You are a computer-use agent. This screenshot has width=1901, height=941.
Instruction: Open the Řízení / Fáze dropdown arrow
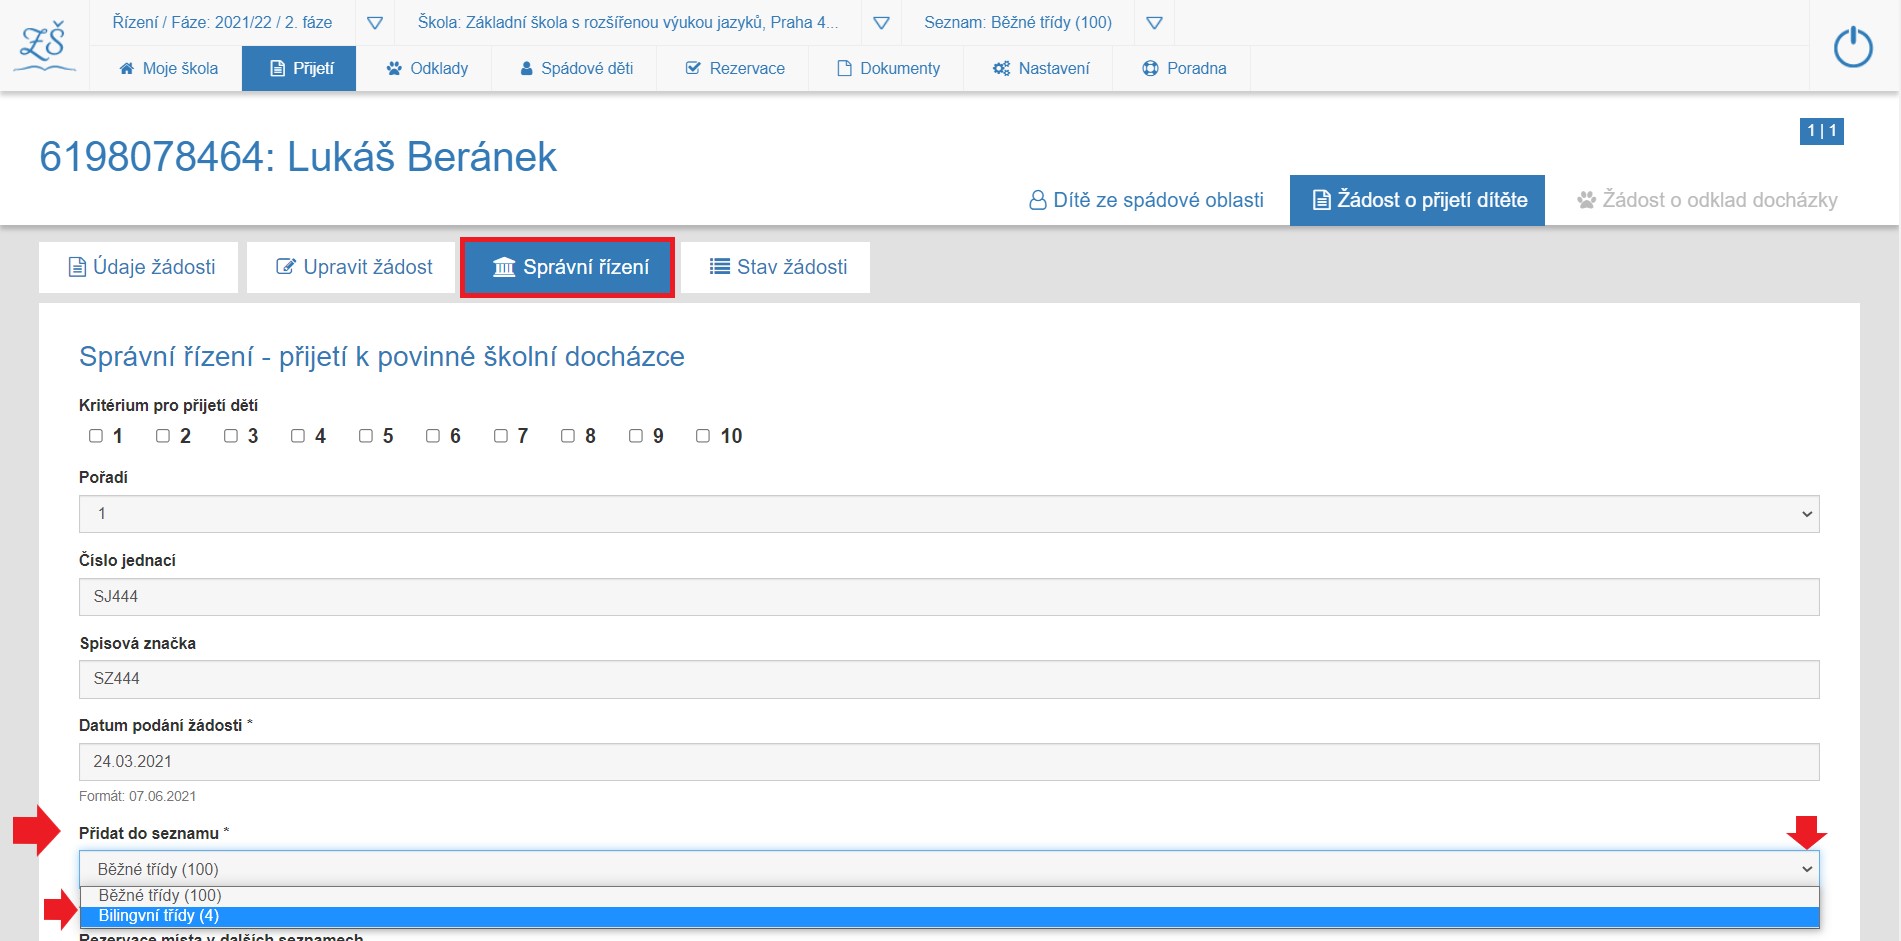tap(375, 23)
